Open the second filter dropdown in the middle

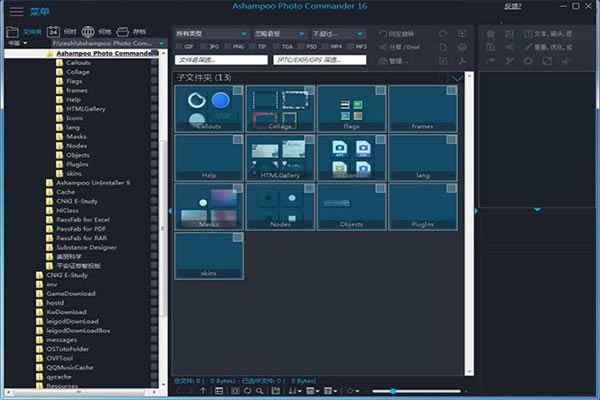(x=279, y=34)
